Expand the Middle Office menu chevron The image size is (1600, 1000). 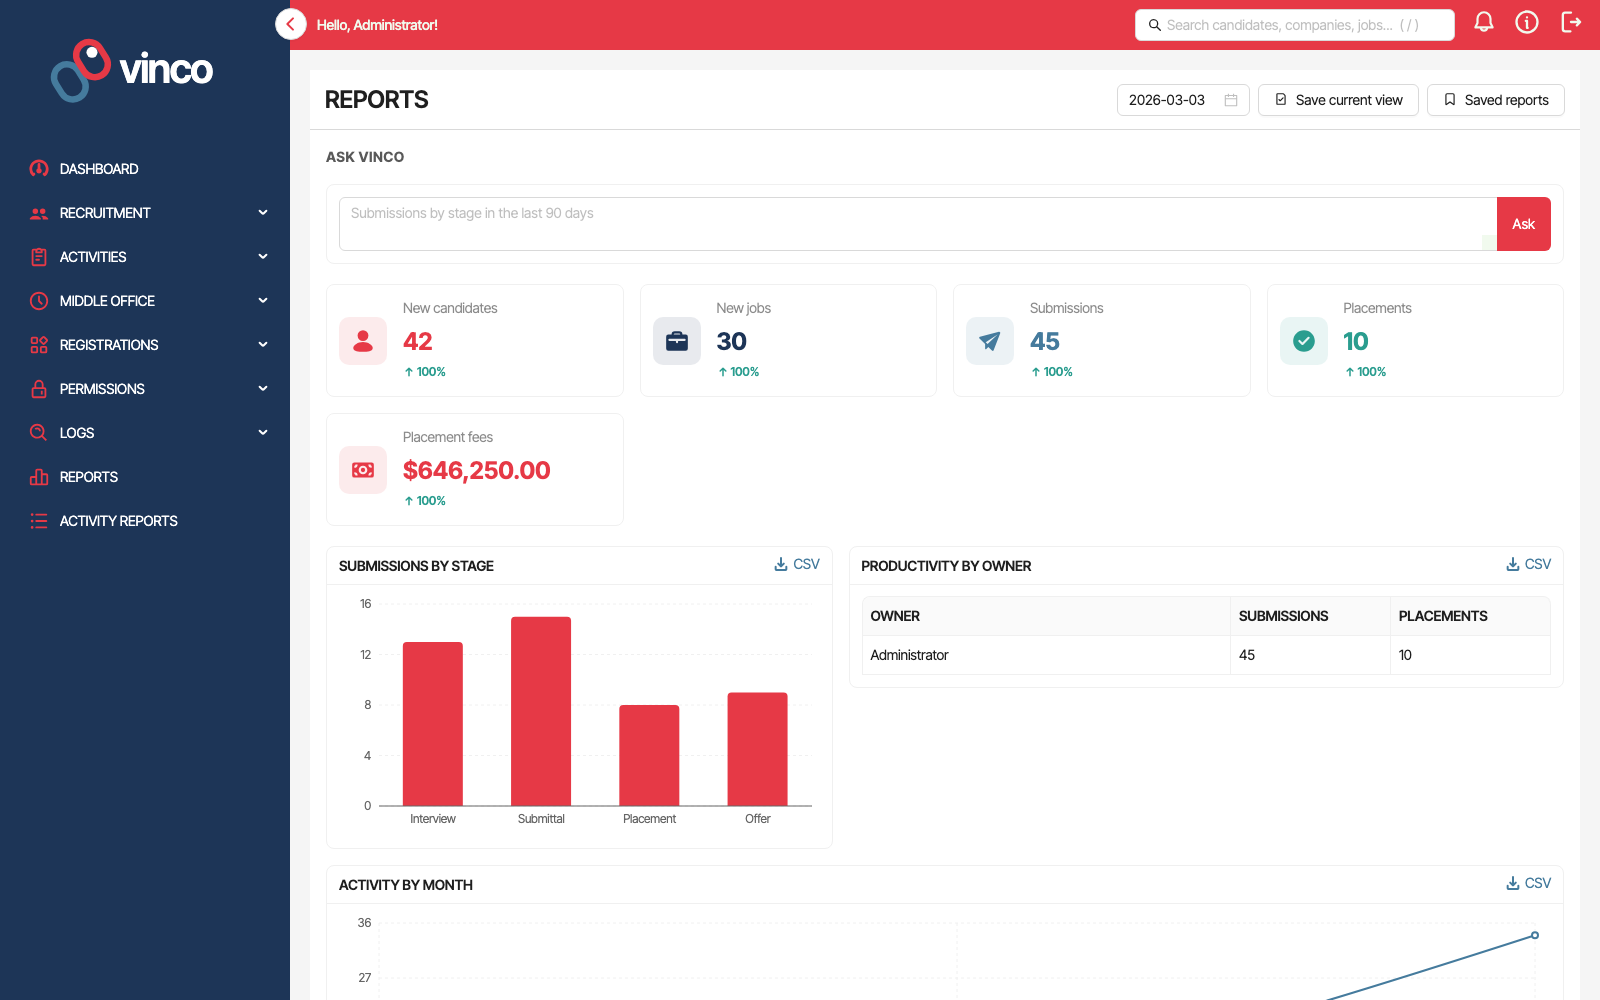pos(263,300)
